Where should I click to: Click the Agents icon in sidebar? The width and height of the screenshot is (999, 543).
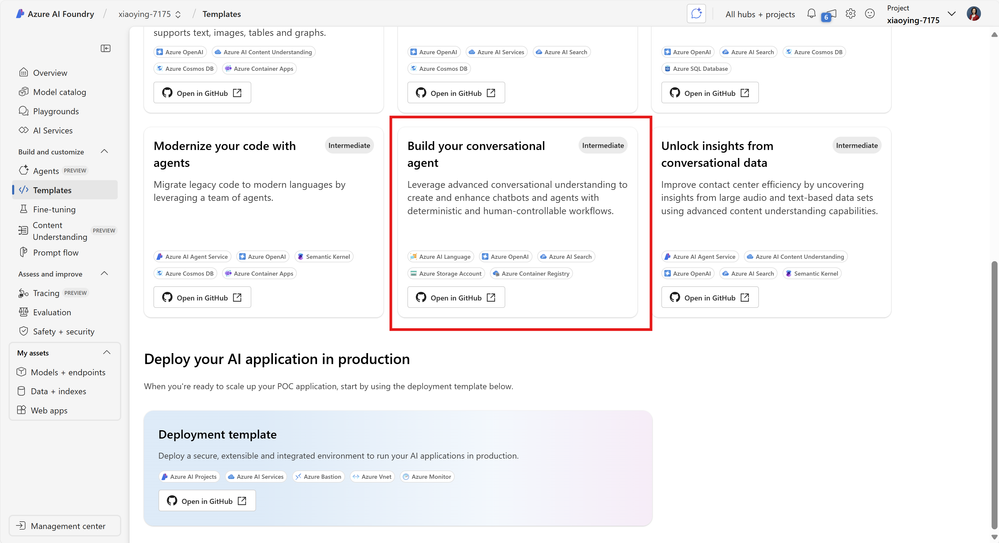pyautogui.click(x=24, y=170)
